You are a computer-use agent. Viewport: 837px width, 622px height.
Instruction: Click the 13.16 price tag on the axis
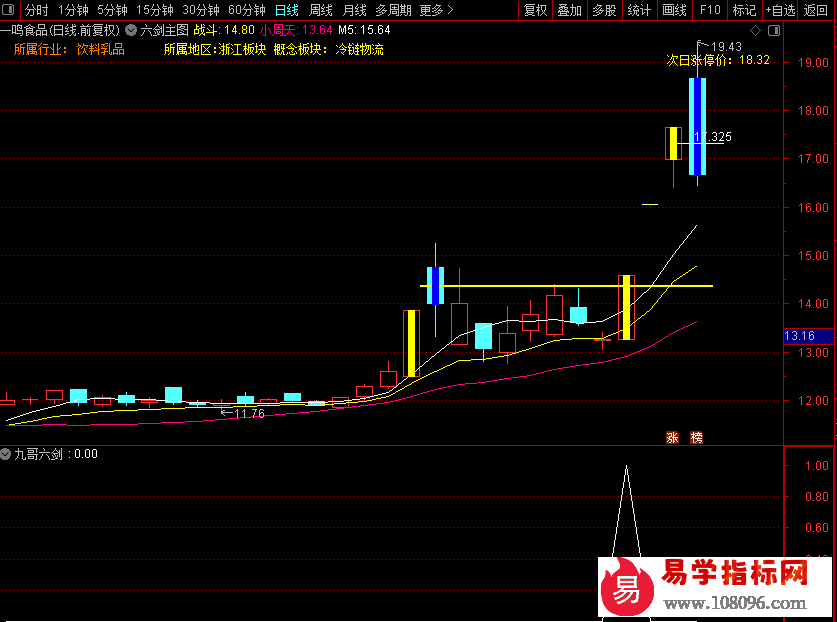click(801, 336)
